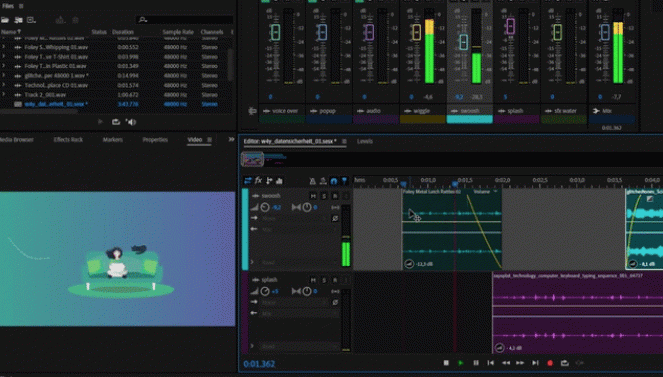The width and height of the screenshot is (663, 377).
Task: Click the Stop transport button
Action: (x=446, y=363)
